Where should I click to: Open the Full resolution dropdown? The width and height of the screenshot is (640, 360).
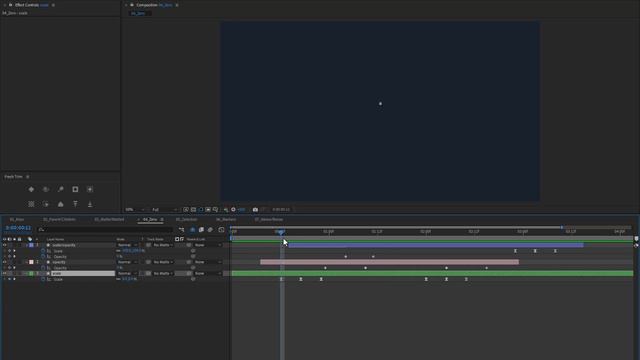164,209
